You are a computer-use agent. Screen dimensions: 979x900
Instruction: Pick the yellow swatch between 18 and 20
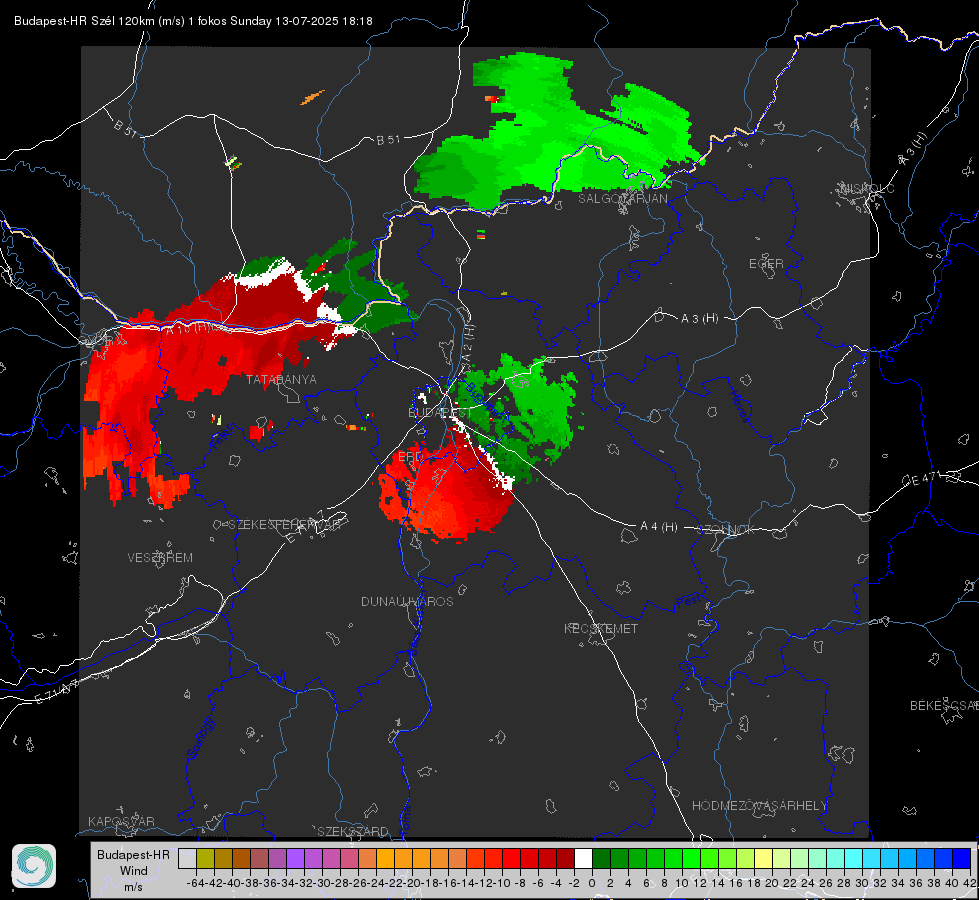coord(764,858)
